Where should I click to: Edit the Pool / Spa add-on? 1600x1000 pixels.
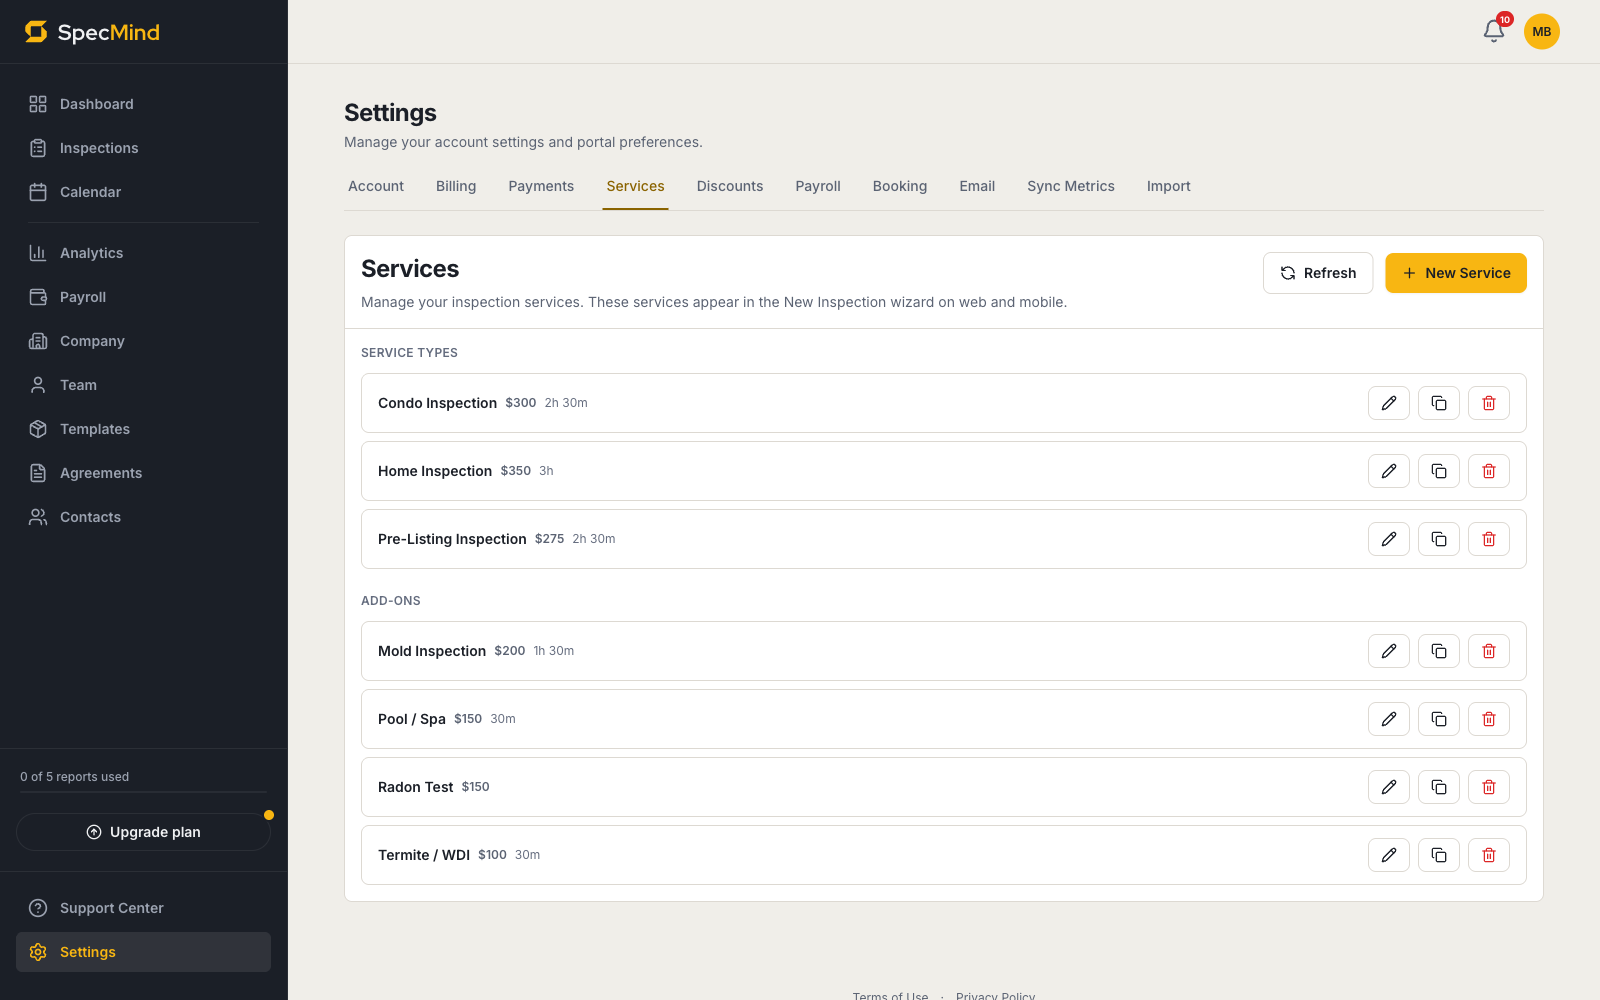pos(1389,719)
